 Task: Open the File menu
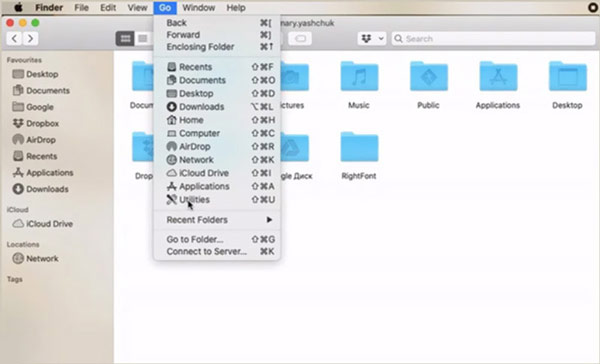[82, 8]
